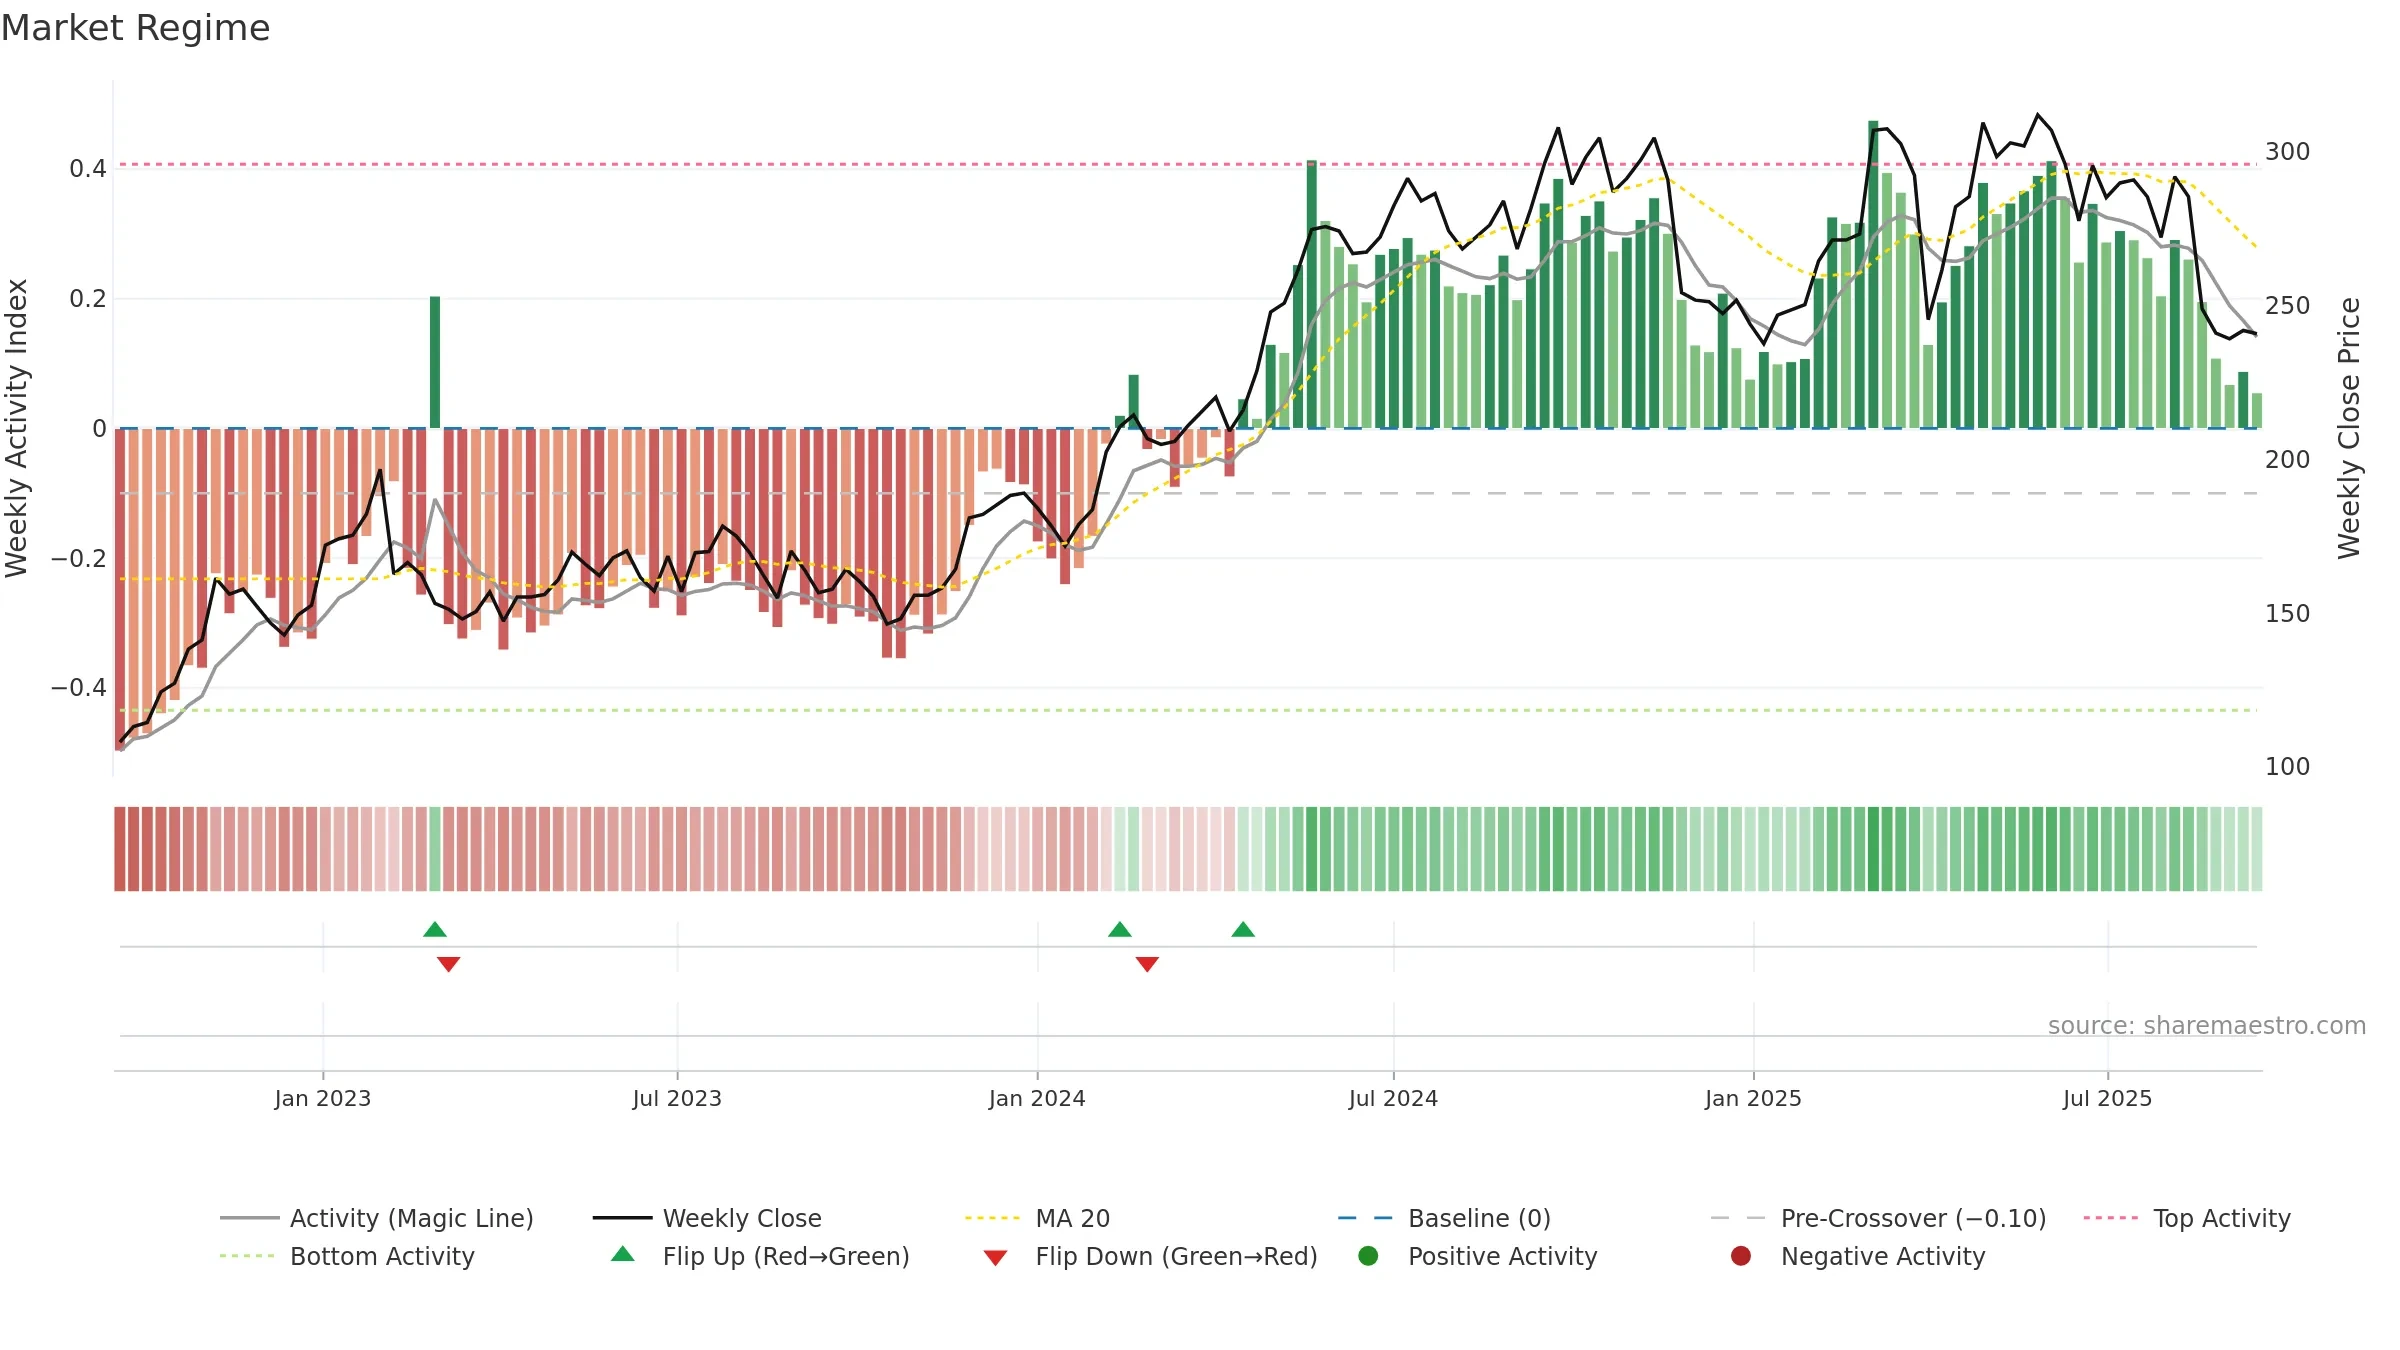Click the Jan 2024 axis label

coord(1037,1099)
